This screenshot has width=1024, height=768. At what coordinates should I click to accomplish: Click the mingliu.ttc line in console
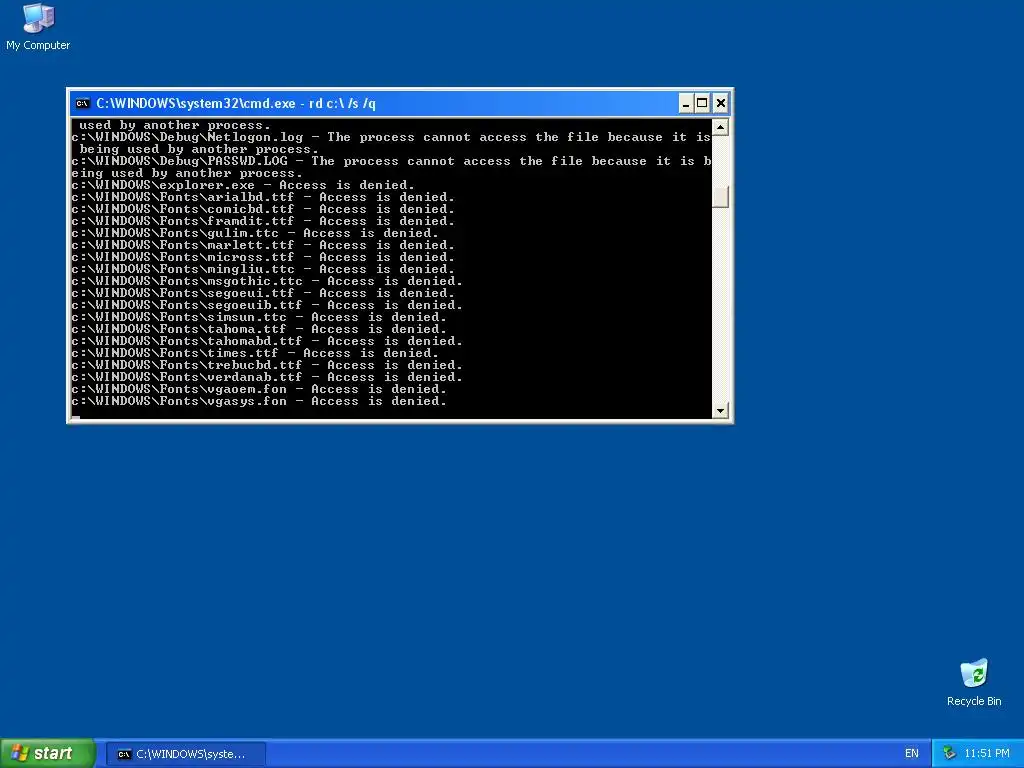[x=263, y=269]
